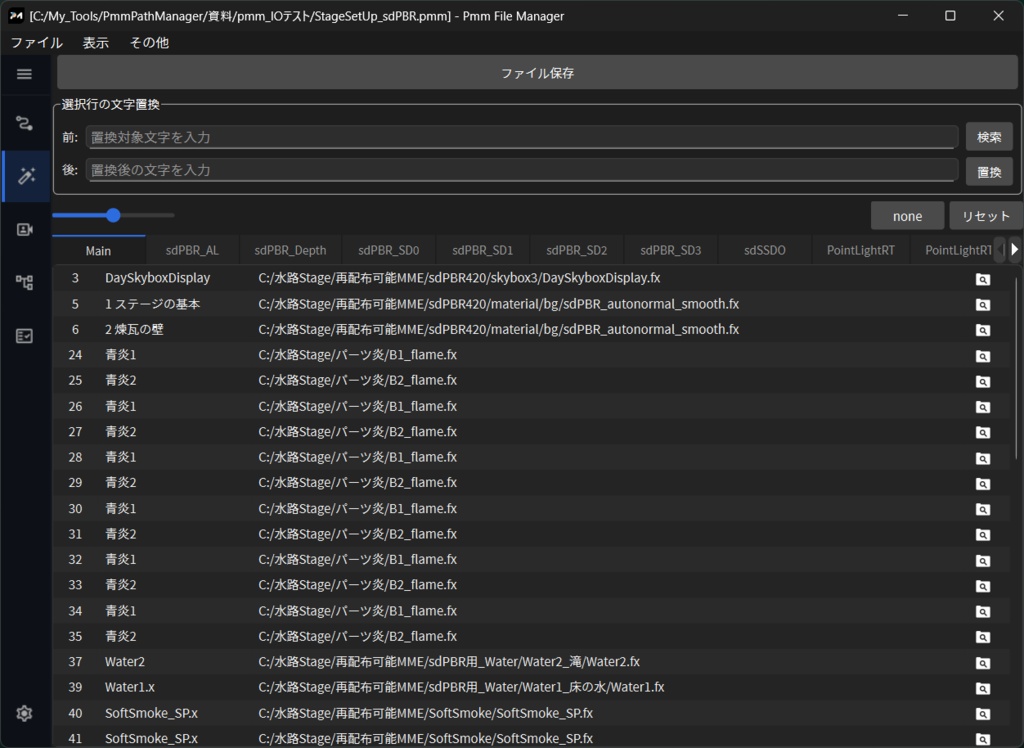Click the magnifier icon on the DaySkyboxDisplay row

coord(983,277)
